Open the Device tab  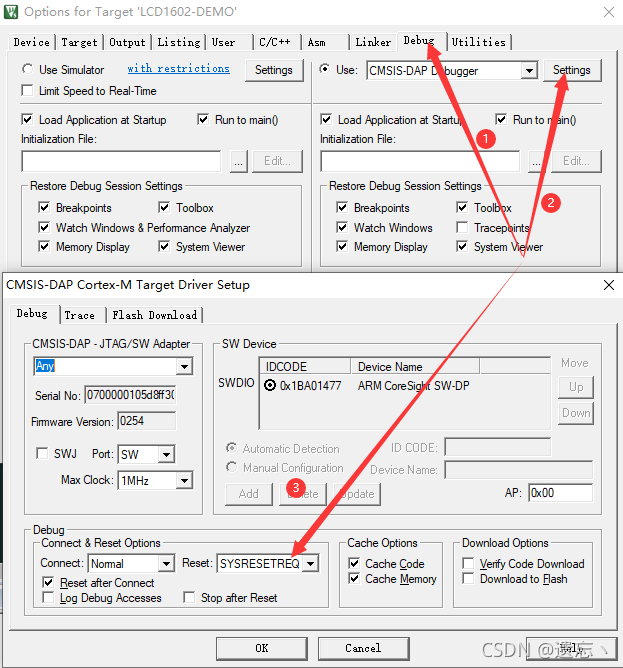[x=32, y=42]
